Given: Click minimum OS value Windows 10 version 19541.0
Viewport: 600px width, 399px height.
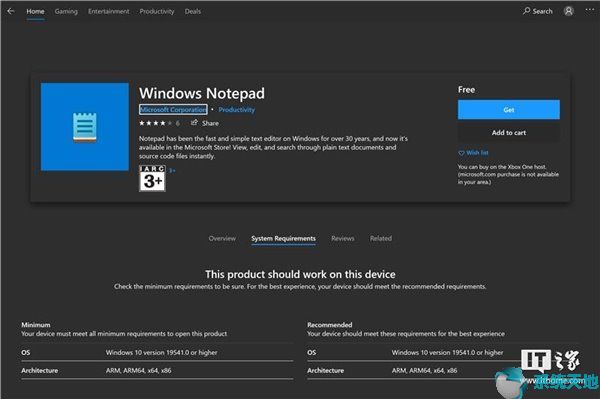Looking at the screenshot, I should pos(161,352).
